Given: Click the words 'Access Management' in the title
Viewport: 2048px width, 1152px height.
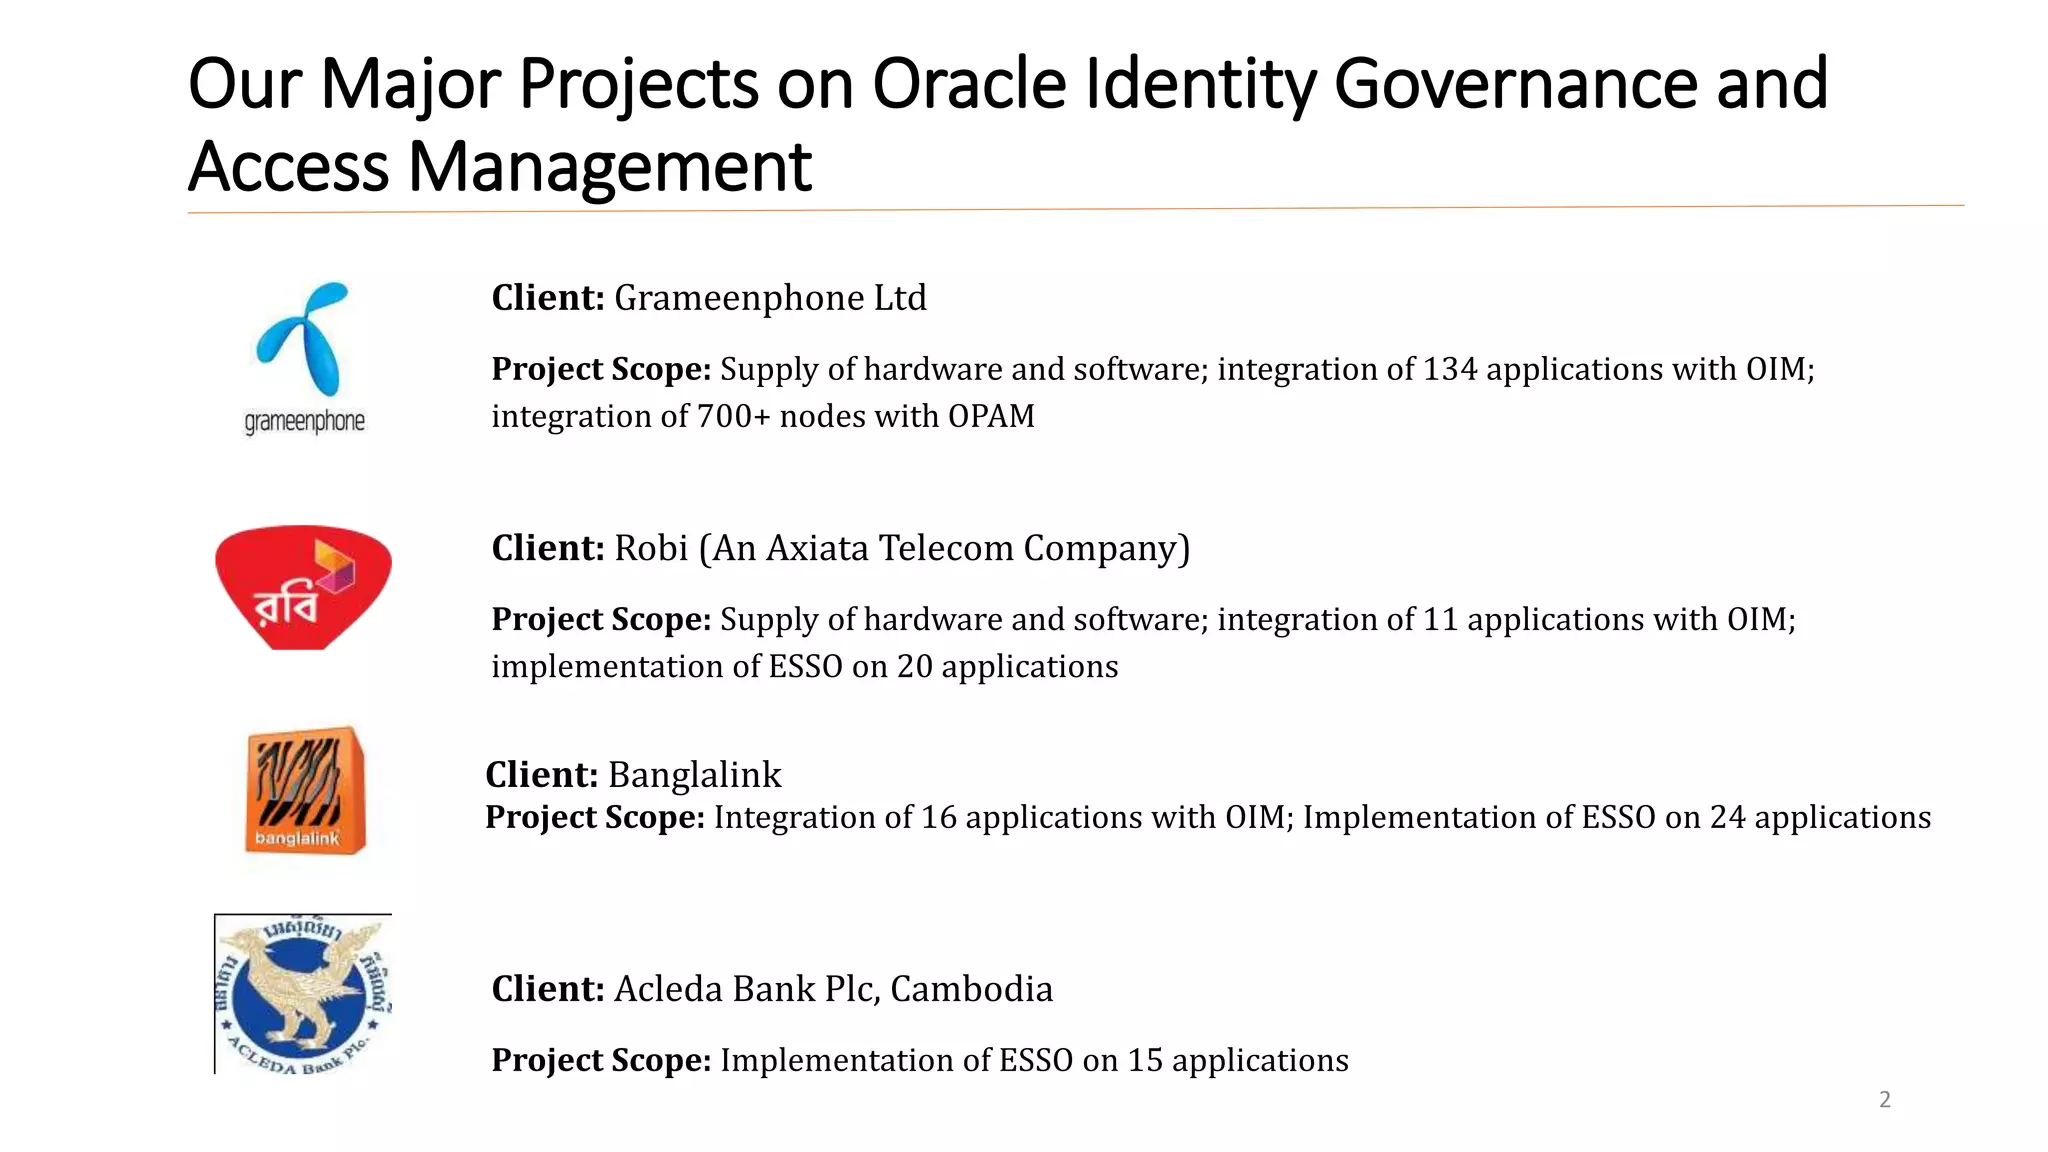Looking at the screenshot, I should (x=499, y=167).
